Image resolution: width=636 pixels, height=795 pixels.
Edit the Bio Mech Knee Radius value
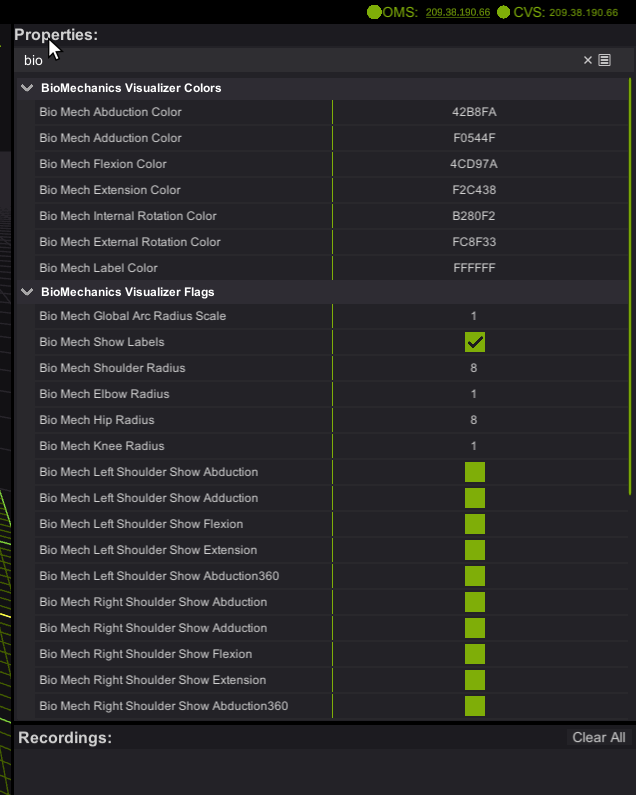[x=474, y=446]
